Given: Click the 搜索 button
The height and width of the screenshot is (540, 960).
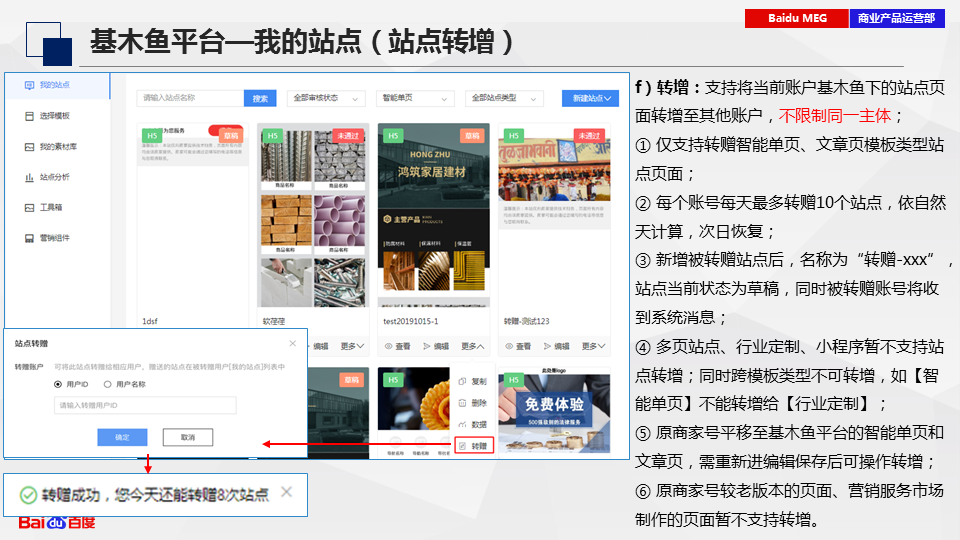Looking at the screenshot, I should 260,98.
